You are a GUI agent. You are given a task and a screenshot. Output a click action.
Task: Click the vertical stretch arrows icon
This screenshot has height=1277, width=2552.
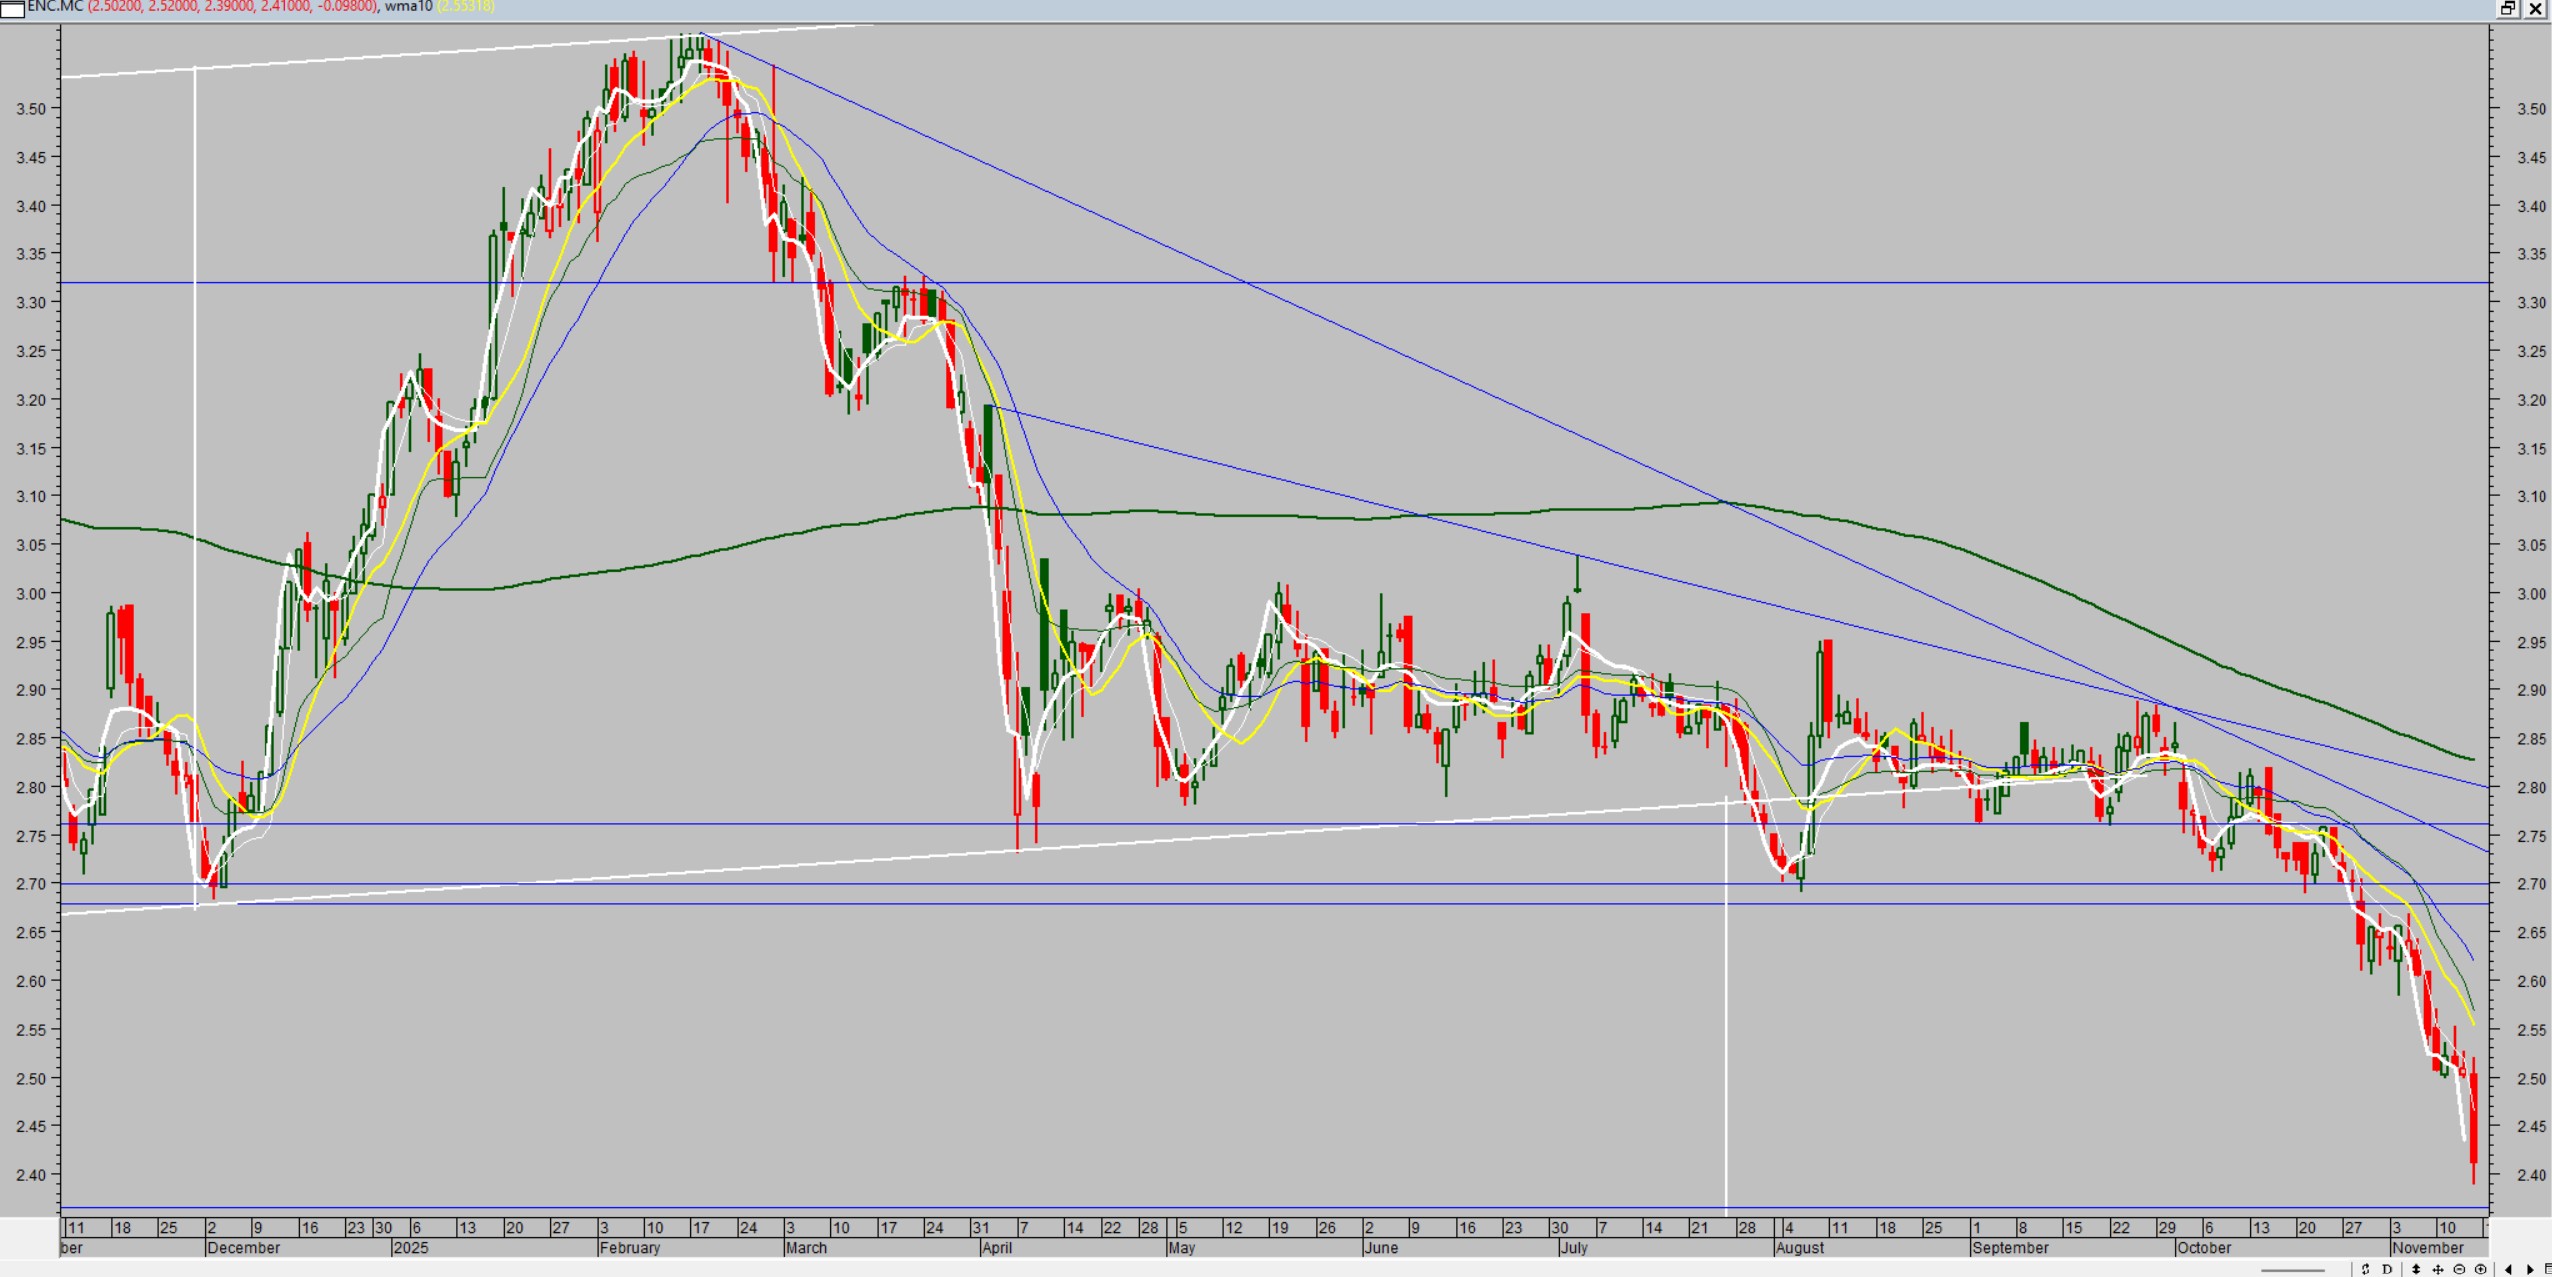click(x=2416, y=1269)
